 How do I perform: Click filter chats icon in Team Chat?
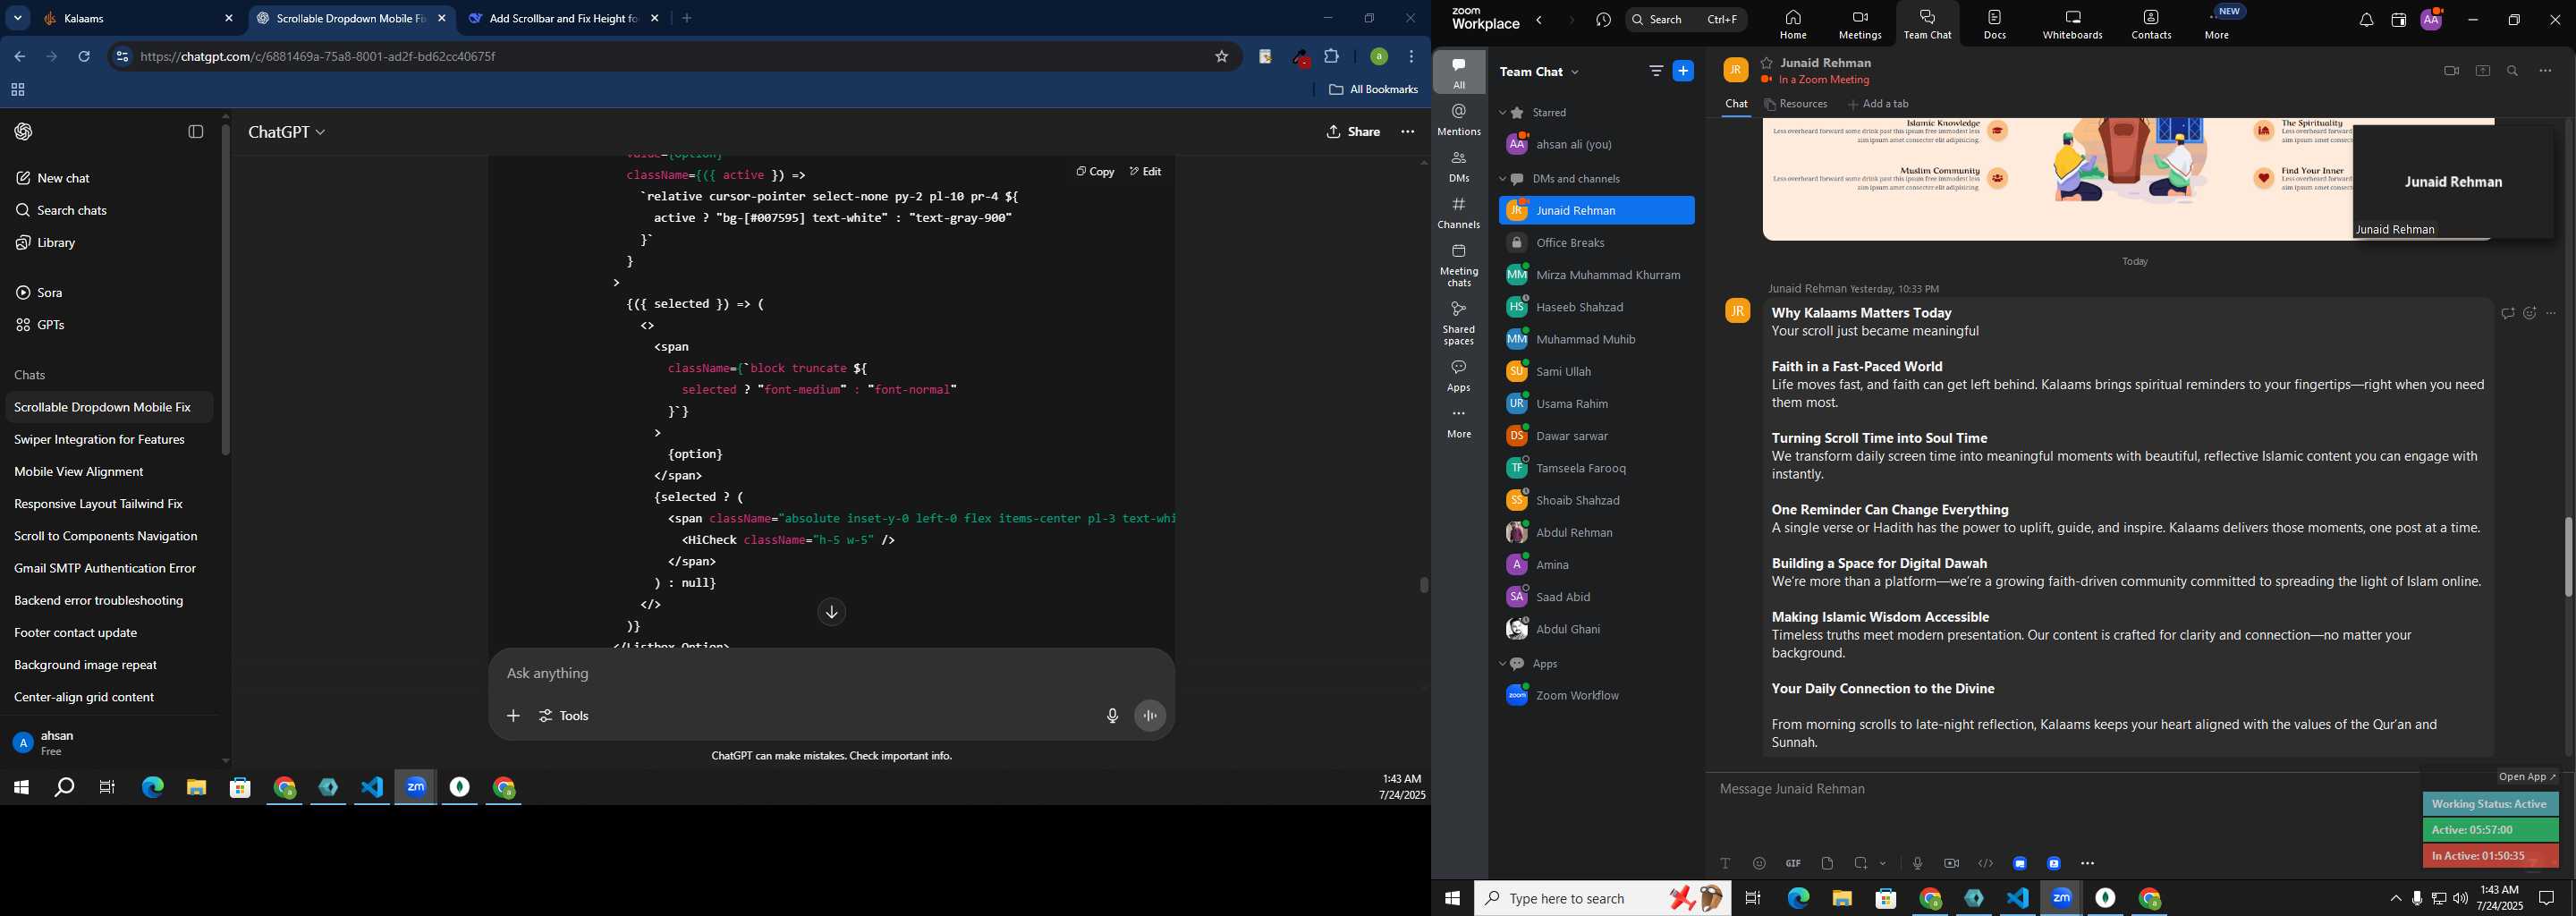click(1656, 71)
